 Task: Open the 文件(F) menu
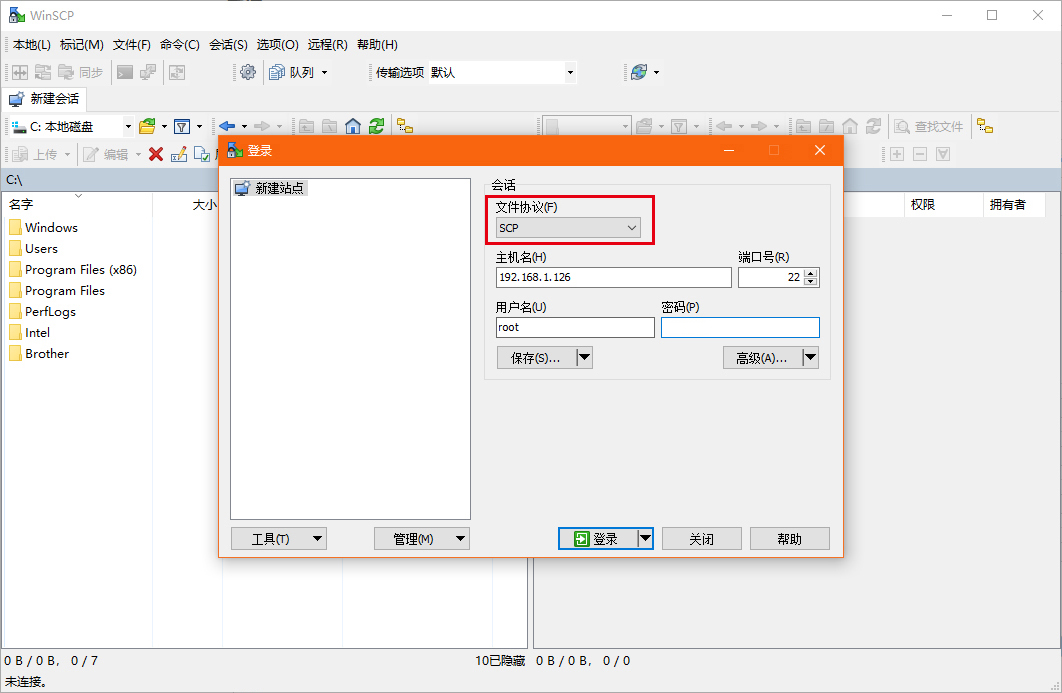click(x=131, y=45)
